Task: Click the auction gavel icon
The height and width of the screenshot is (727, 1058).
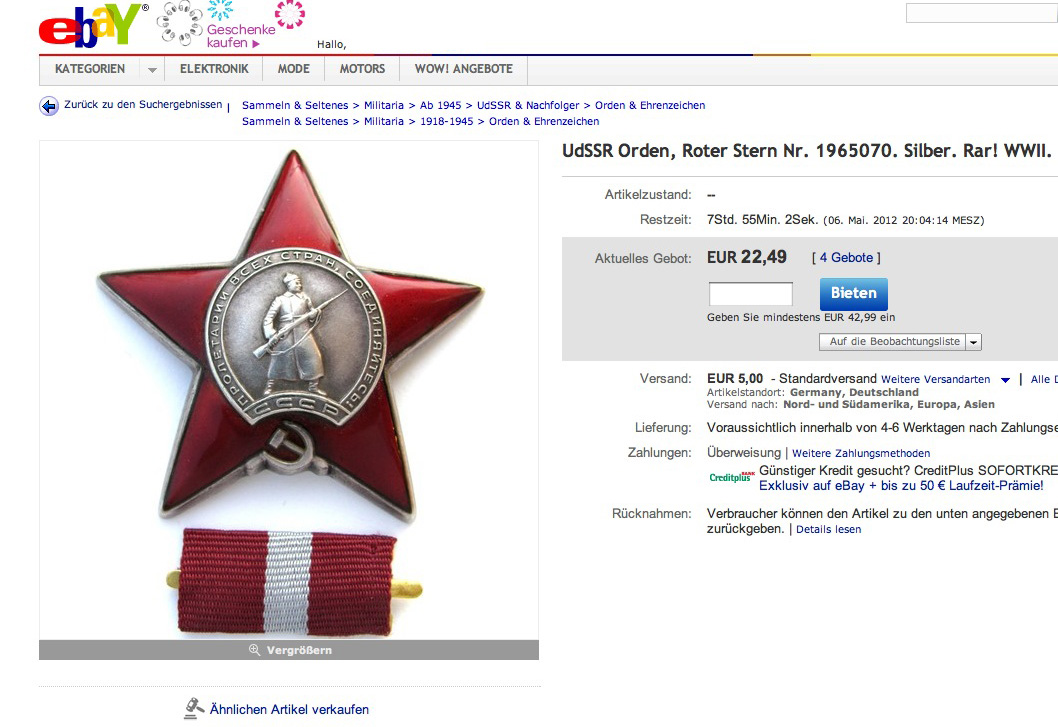Action: pos(194,708)
